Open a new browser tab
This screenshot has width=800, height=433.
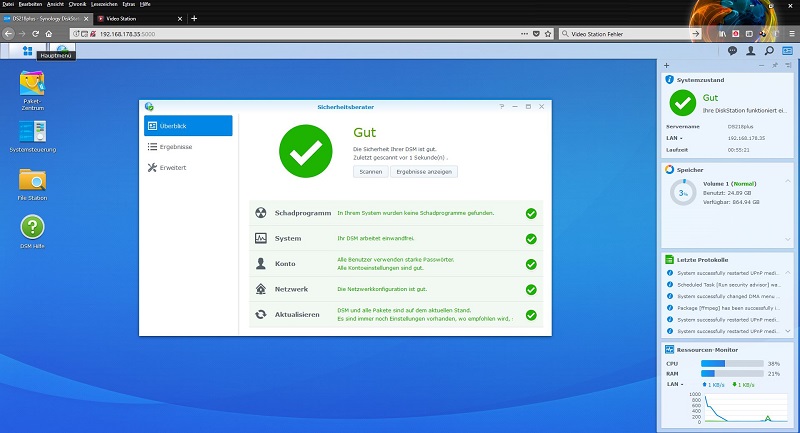point(194,18)
